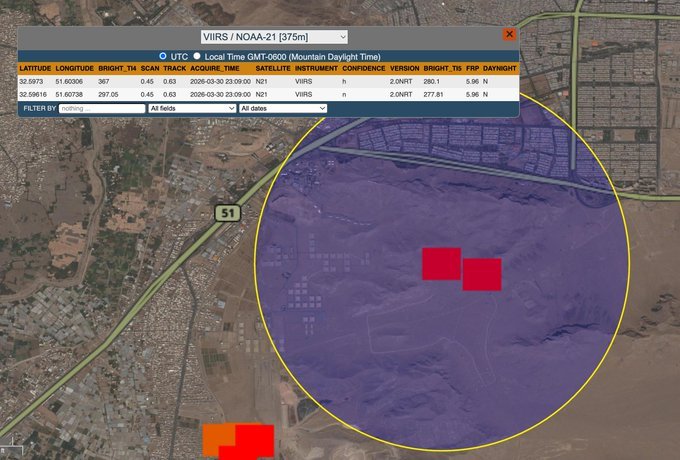Click the LONGITUDE column header
680x460 pixels.
[x=75, y=69]
